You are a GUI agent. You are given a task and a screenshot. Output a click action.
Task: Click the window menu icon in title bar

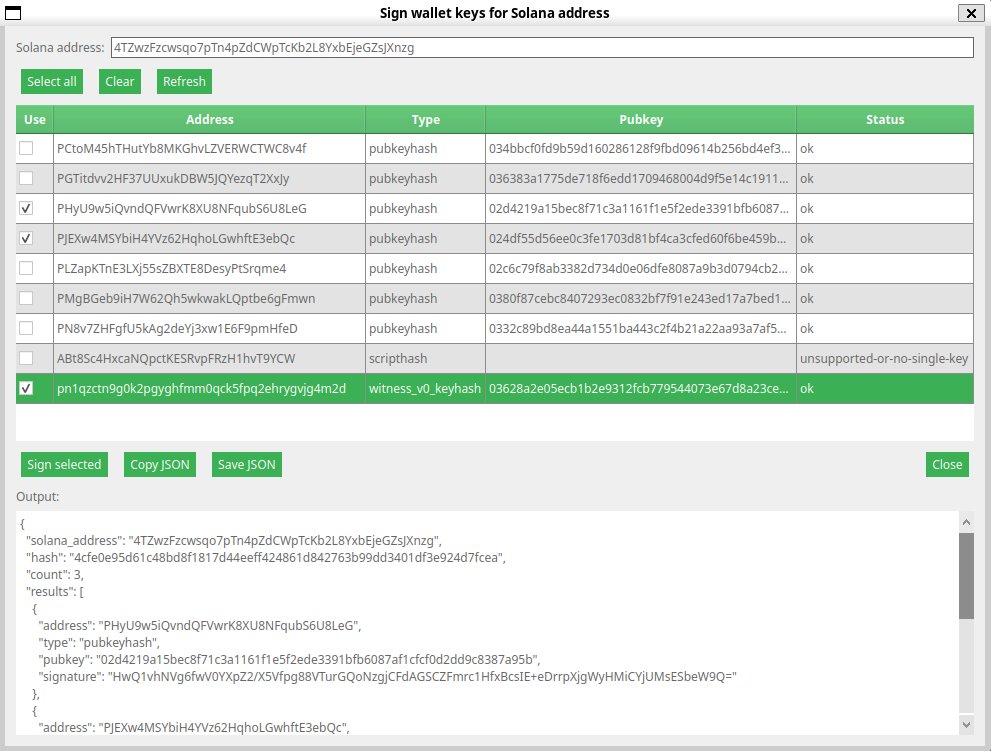13,13
